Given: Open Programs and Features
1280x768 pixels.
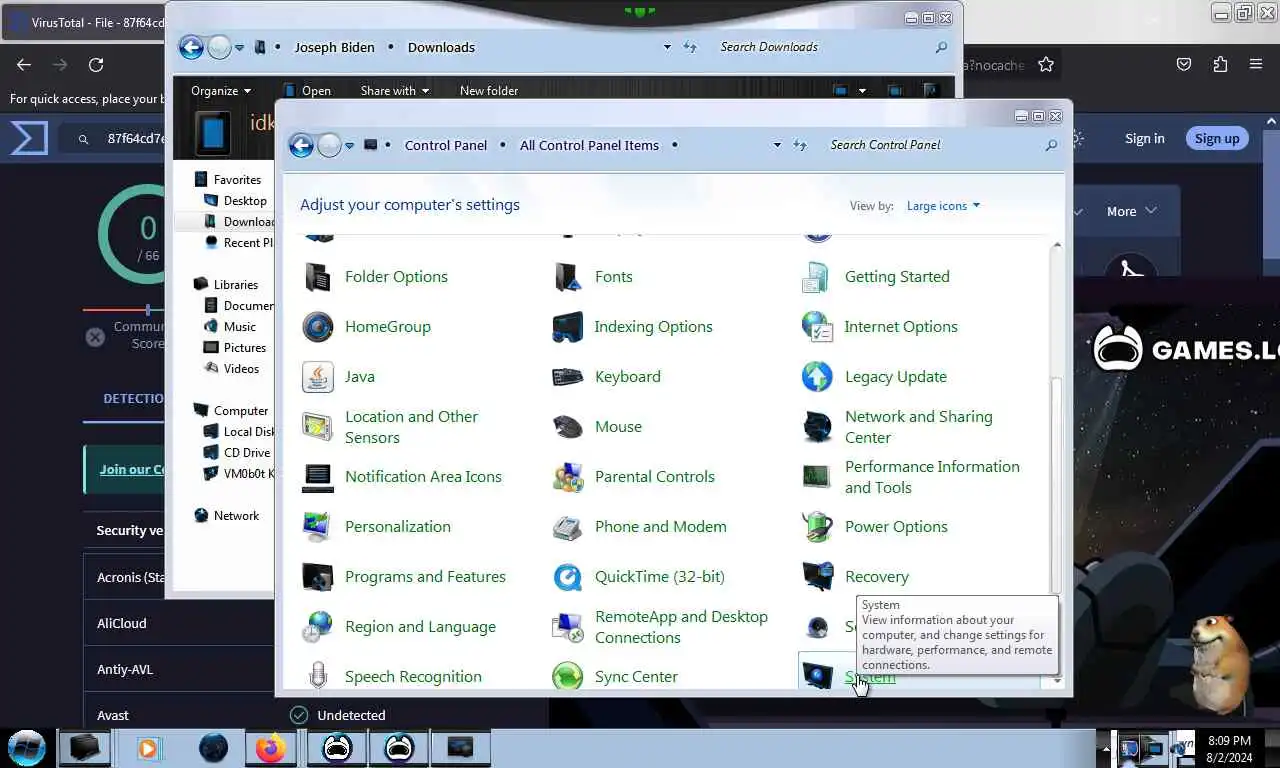Looking at the screenshot, I should (x=404, y=577).
